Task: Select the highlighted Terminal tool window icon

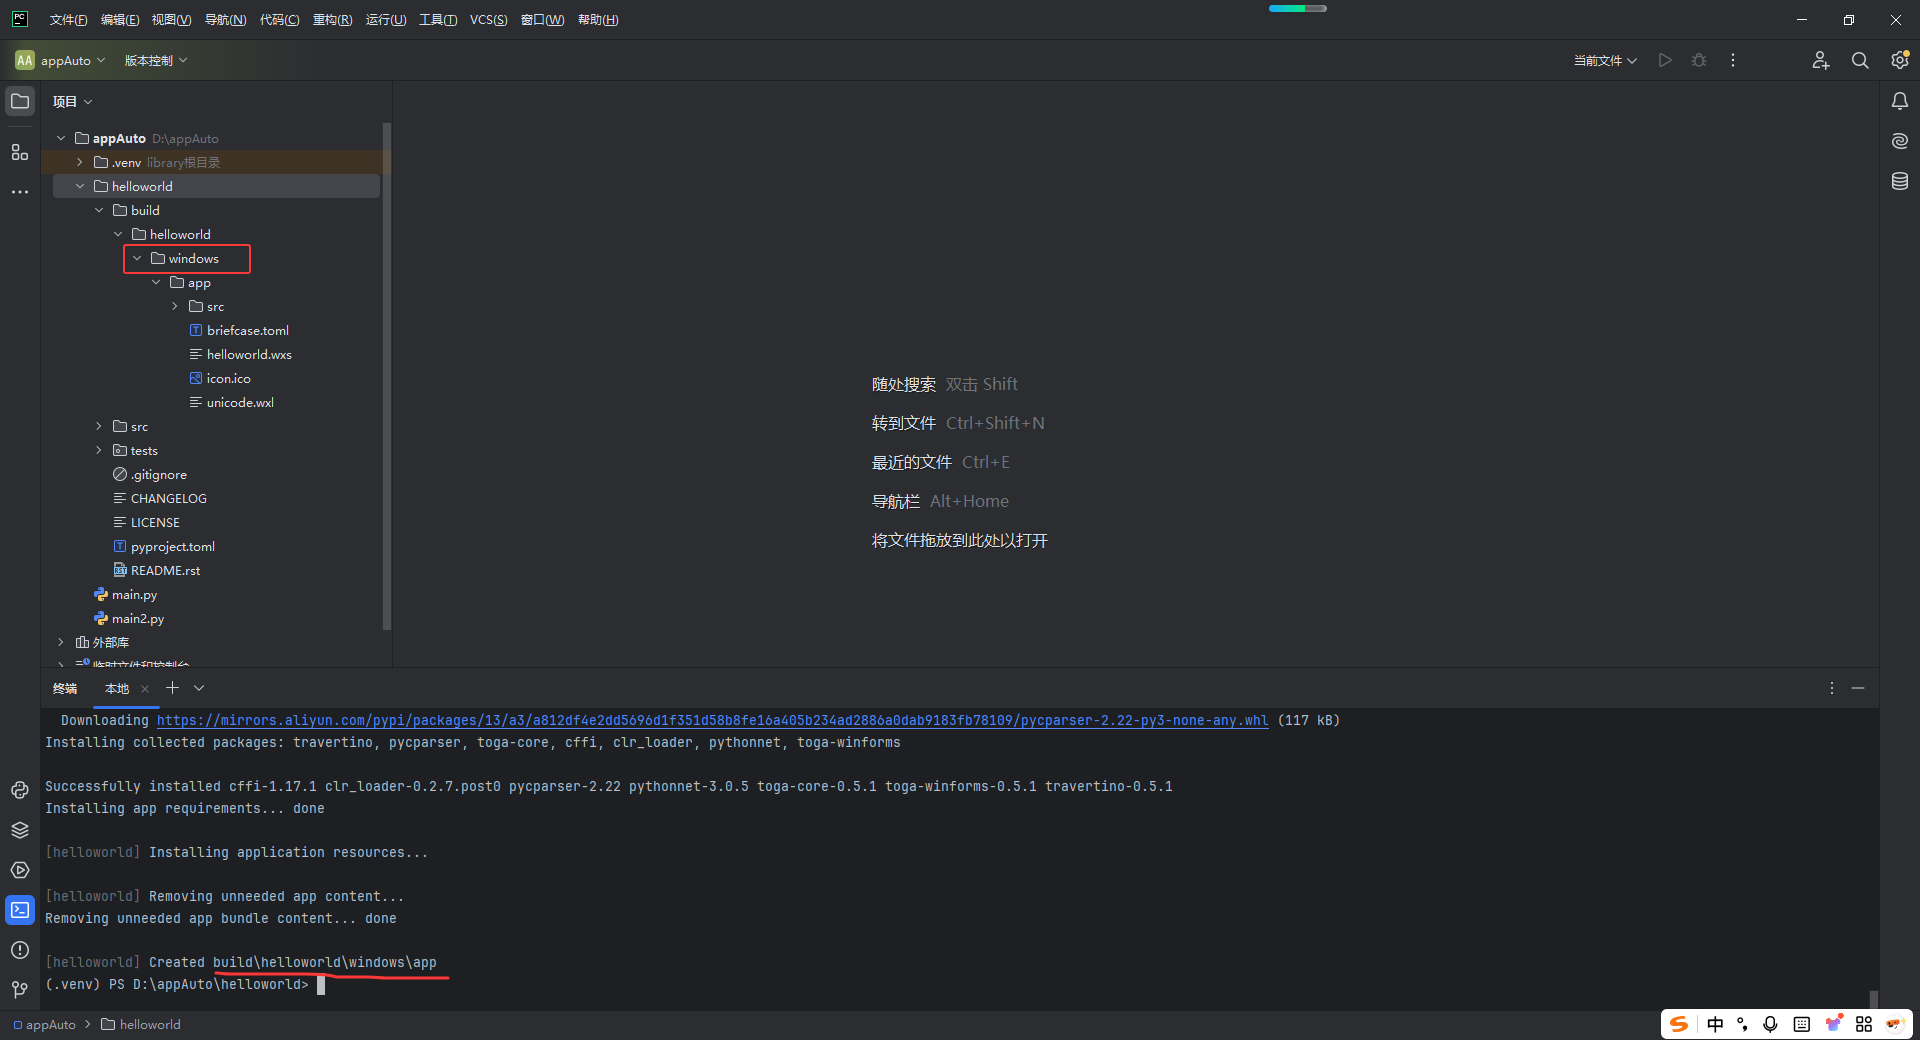Action: (x=20, y=910)
